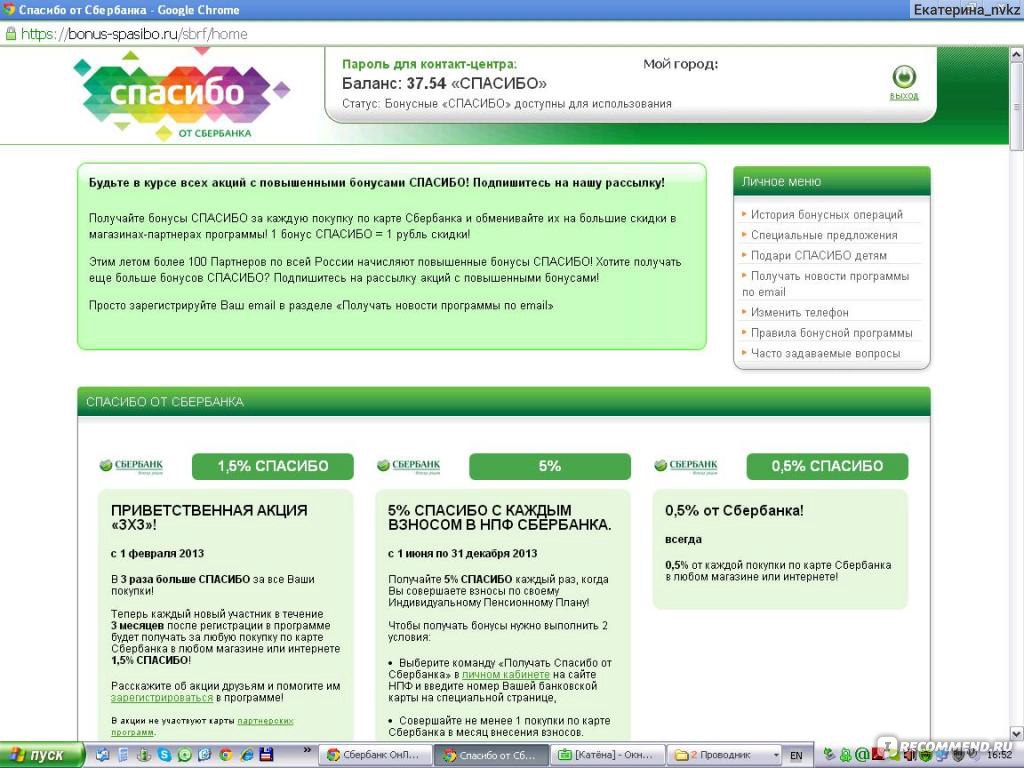Screen dimensions: 1024x768
Task: Open the Проводник taskbar group dropdown arrow
Action: click(775, 756)
